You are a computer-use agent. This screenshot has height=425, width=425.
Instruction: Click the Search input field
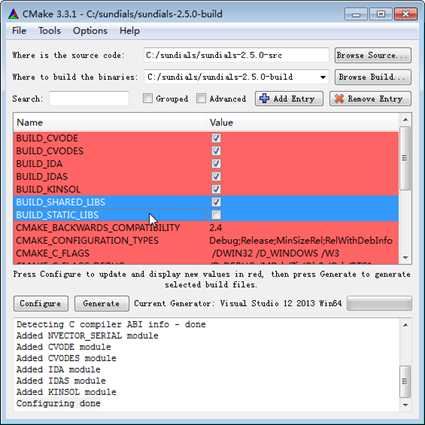pos(89,99)
